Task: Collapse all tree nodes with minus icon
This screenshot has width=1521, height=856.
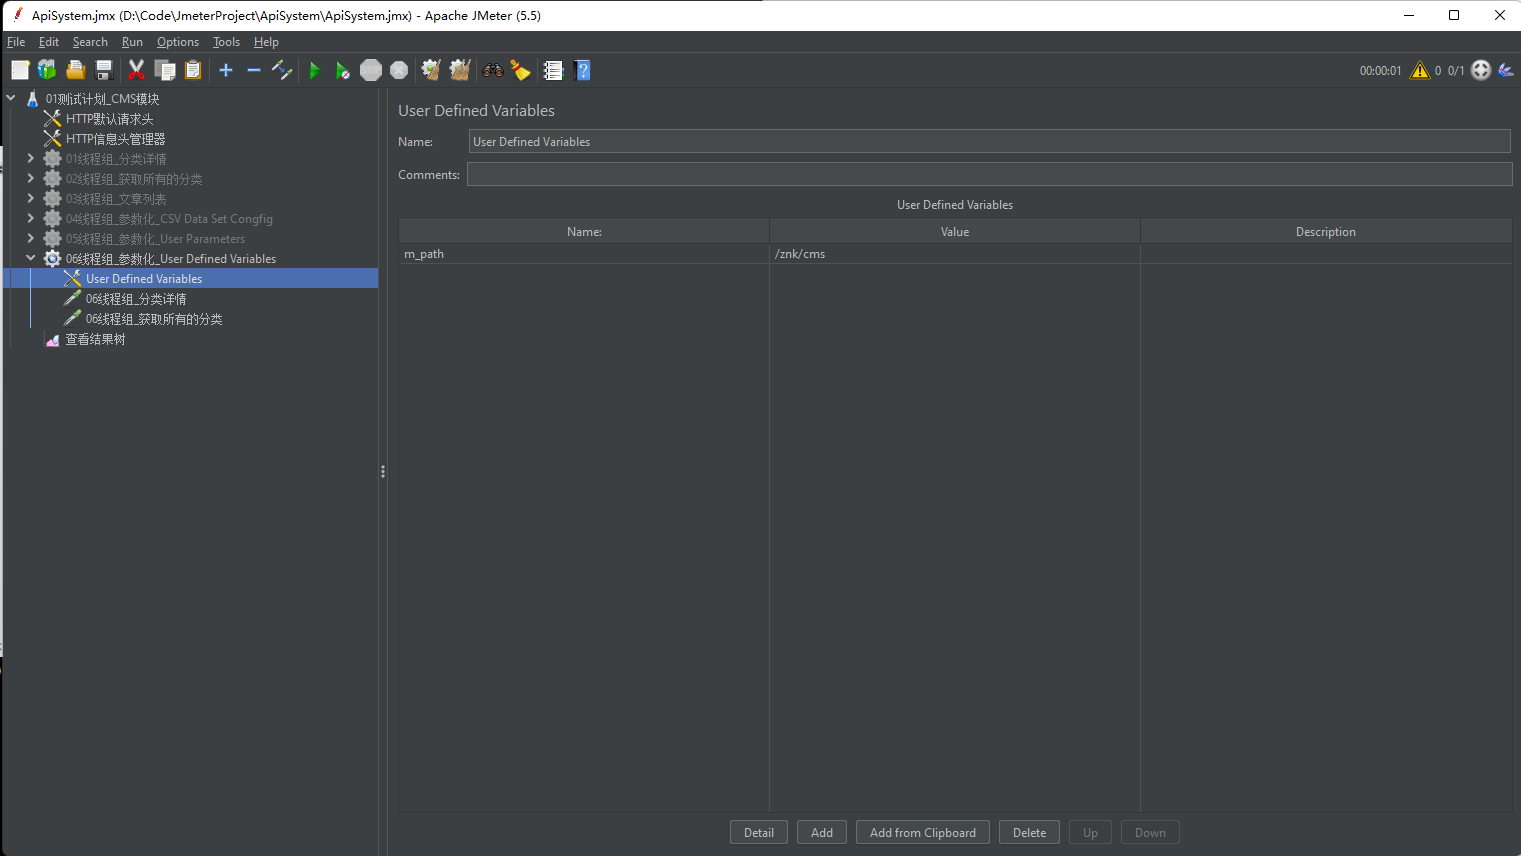Action: pyautogui.click(x=254, y=70)
